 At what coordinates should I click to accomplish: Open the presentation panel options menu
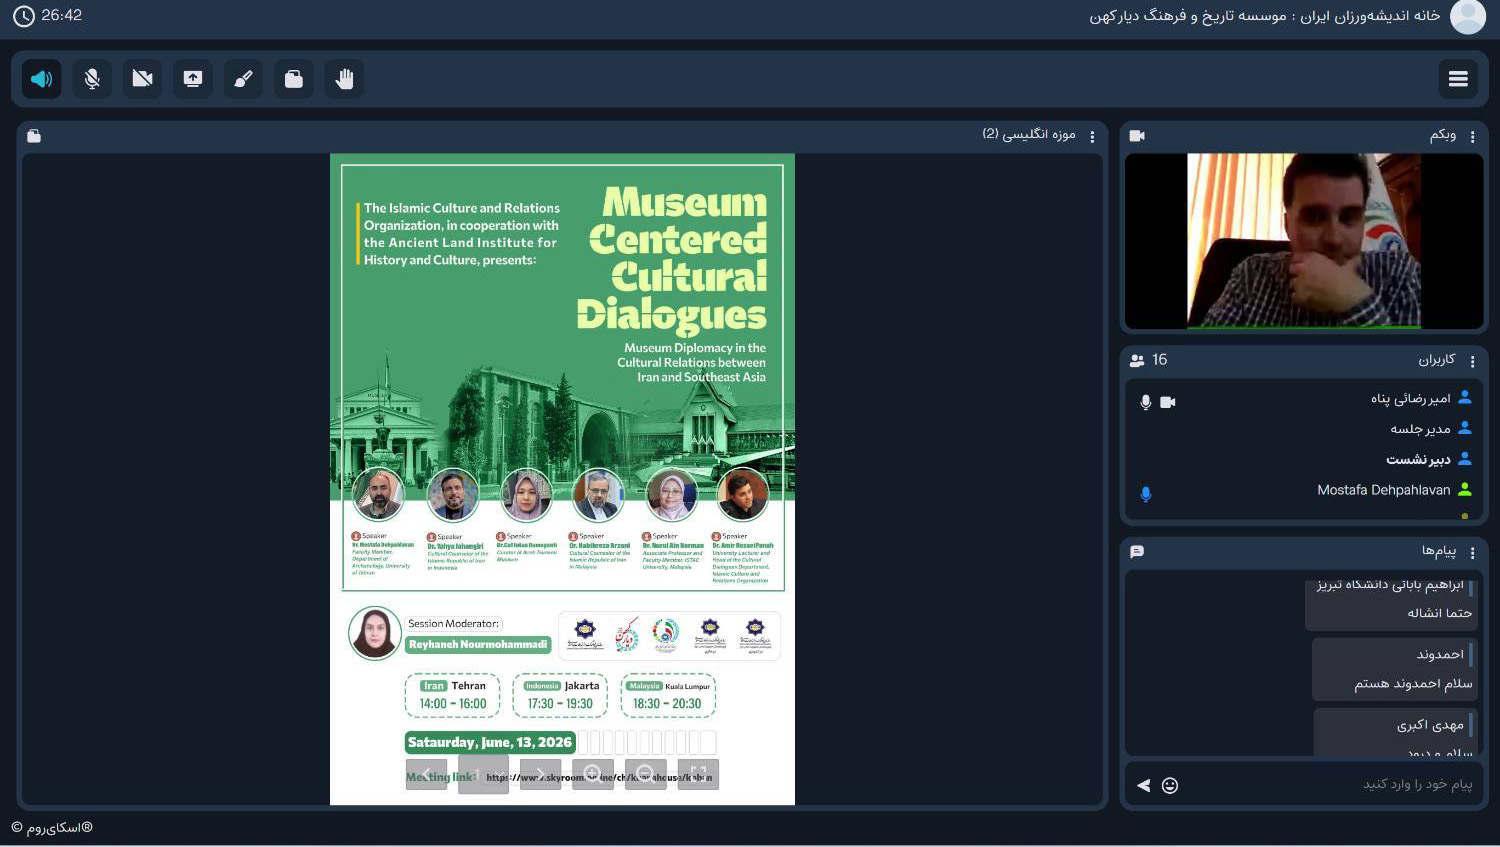tap(1092, 136)
